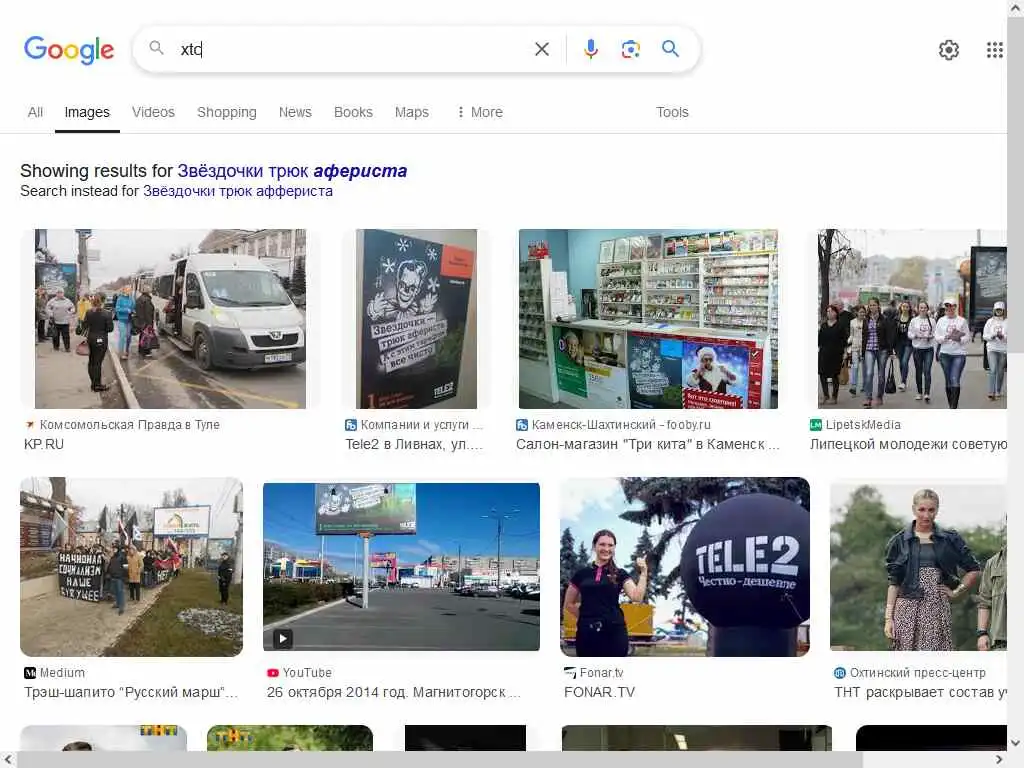Open the FONAR.TV result title
The image size is (1024, 768).
click(599, 692)
